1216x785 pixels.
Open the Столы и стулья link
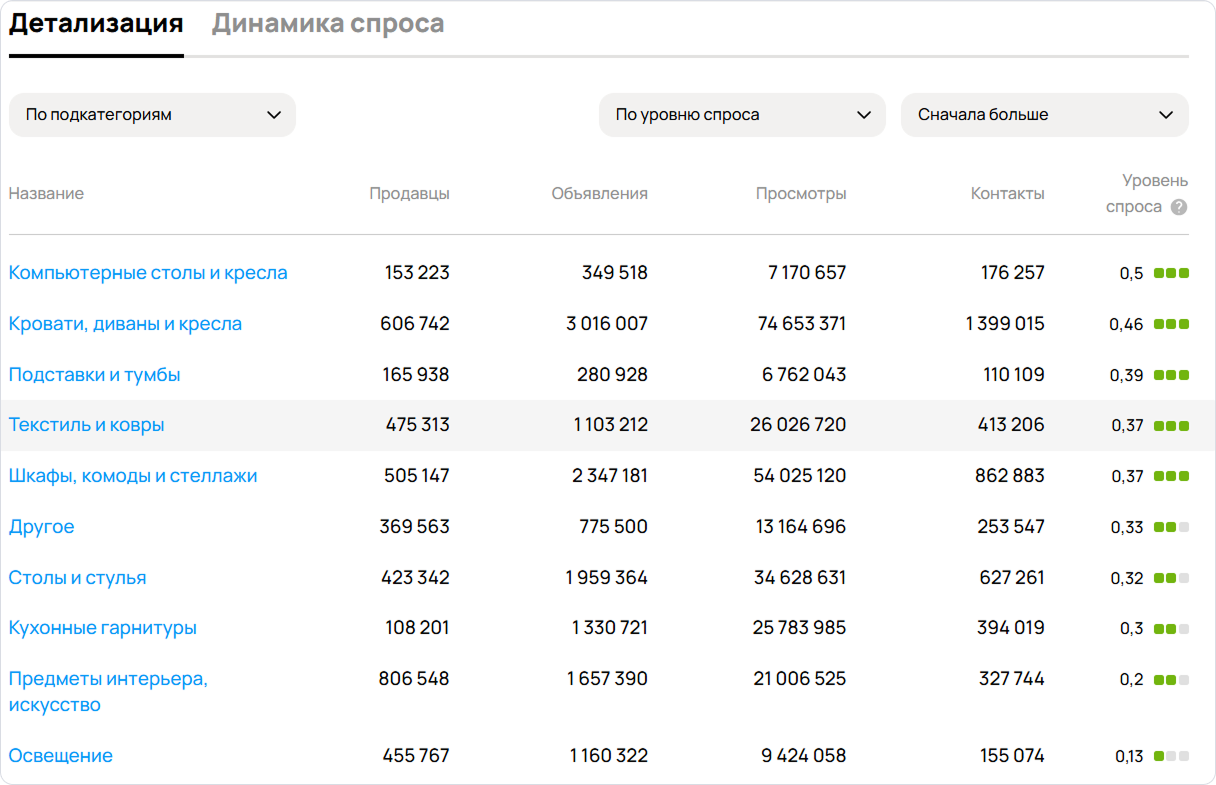[x=78, y=578]
